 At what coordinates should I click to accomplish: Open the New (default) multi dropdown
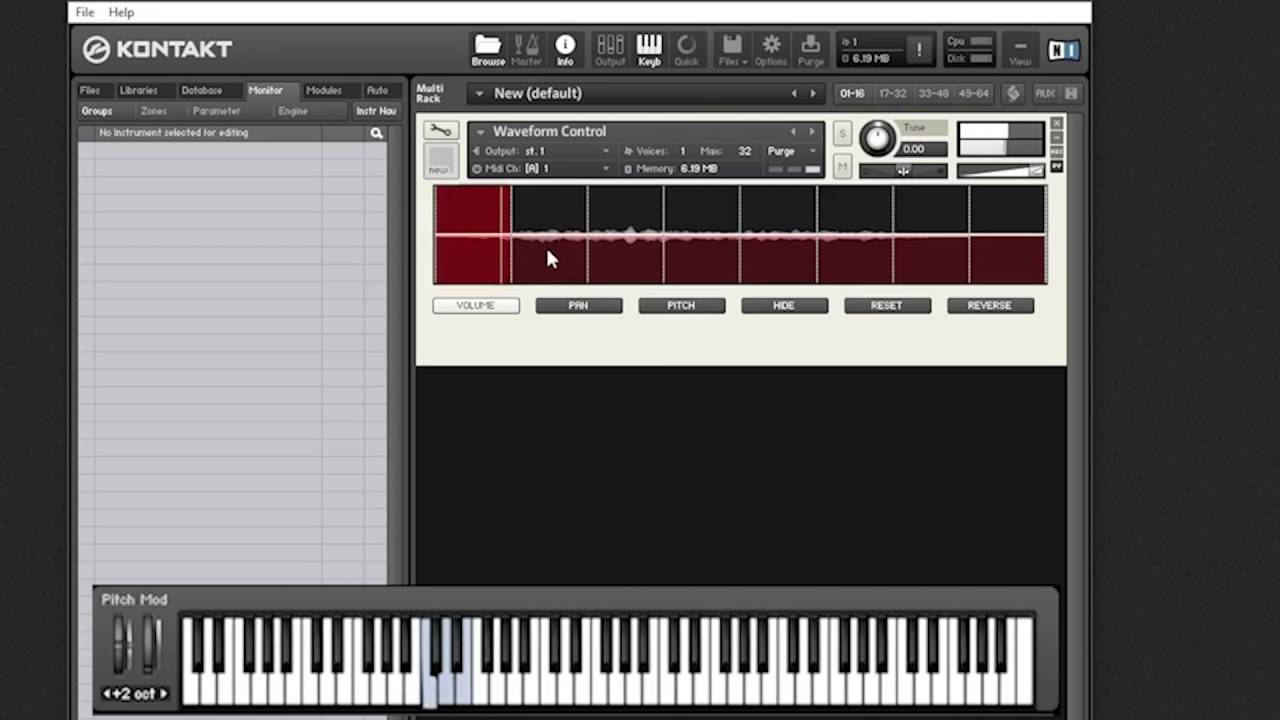coord(479,93)
